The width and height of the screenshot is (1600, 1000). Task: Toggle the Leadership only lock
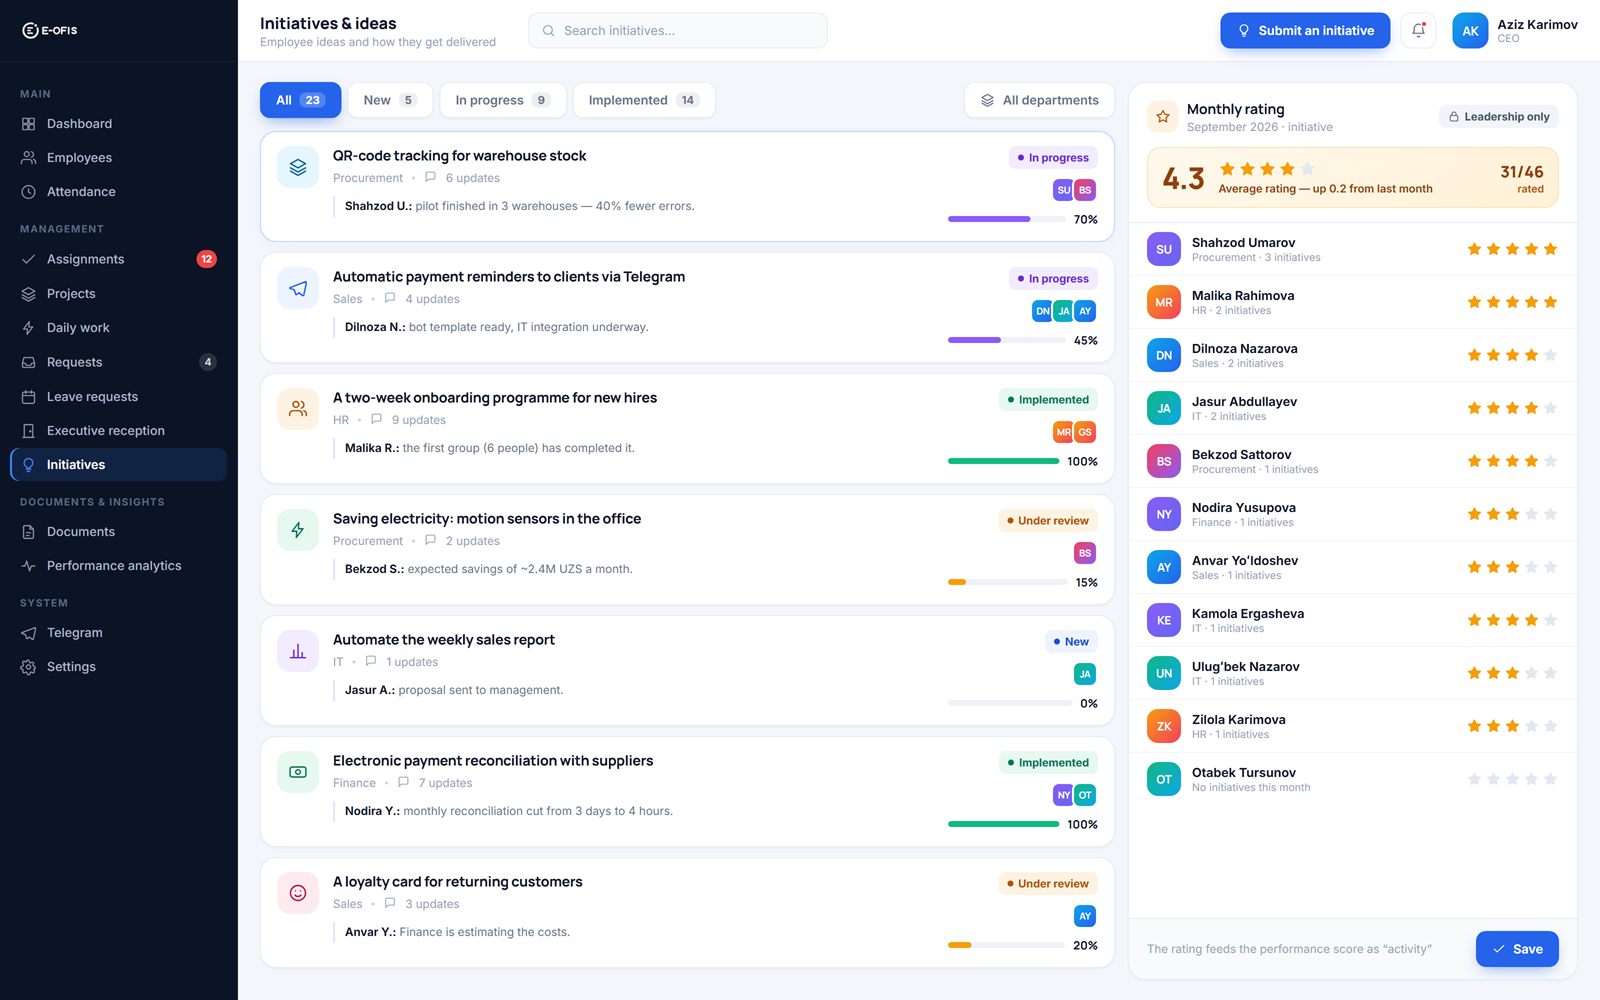[x=1498, y=116]
